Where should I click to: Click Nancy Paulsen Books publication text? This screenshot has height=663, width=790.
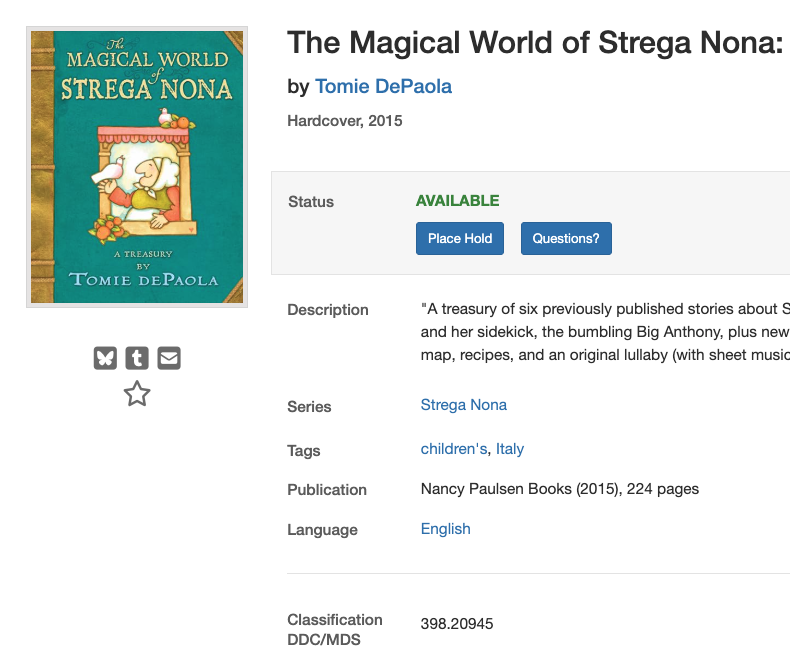560,489
